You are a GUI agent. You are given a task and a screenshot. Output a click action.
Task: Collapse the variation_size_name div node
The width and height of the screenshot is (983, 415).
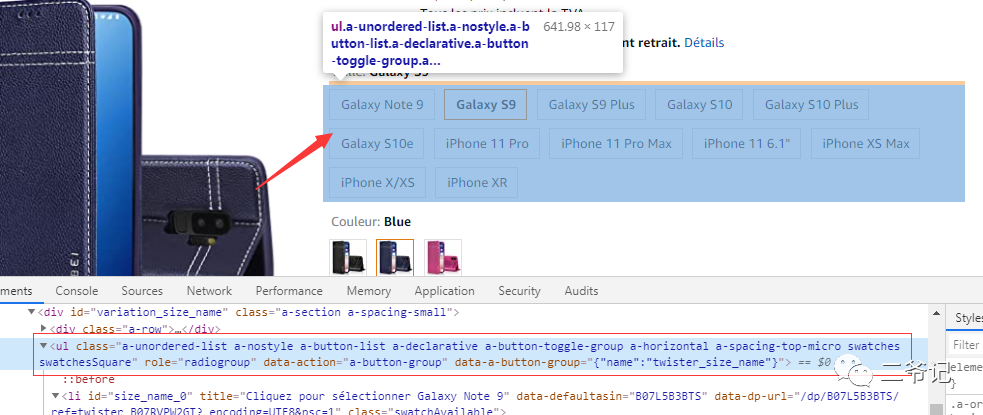click(x=31, y=312)
